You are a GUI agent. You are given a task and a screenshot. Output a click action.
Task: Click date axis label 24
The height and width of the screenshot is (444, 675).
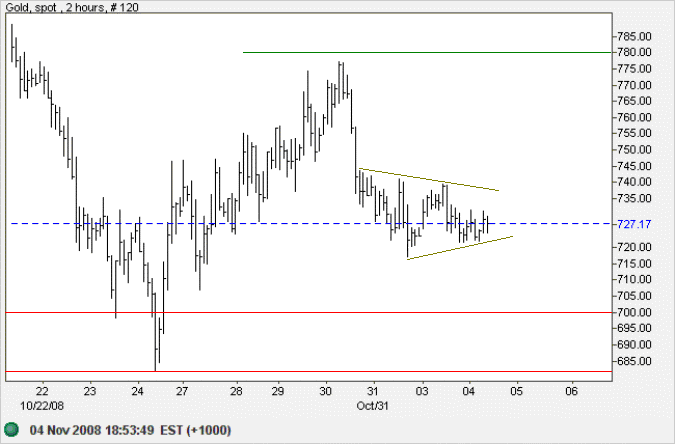point(137,391)
